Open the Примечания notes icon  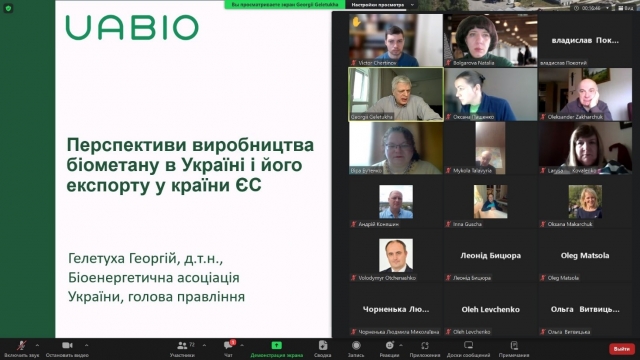pos(514,345)
